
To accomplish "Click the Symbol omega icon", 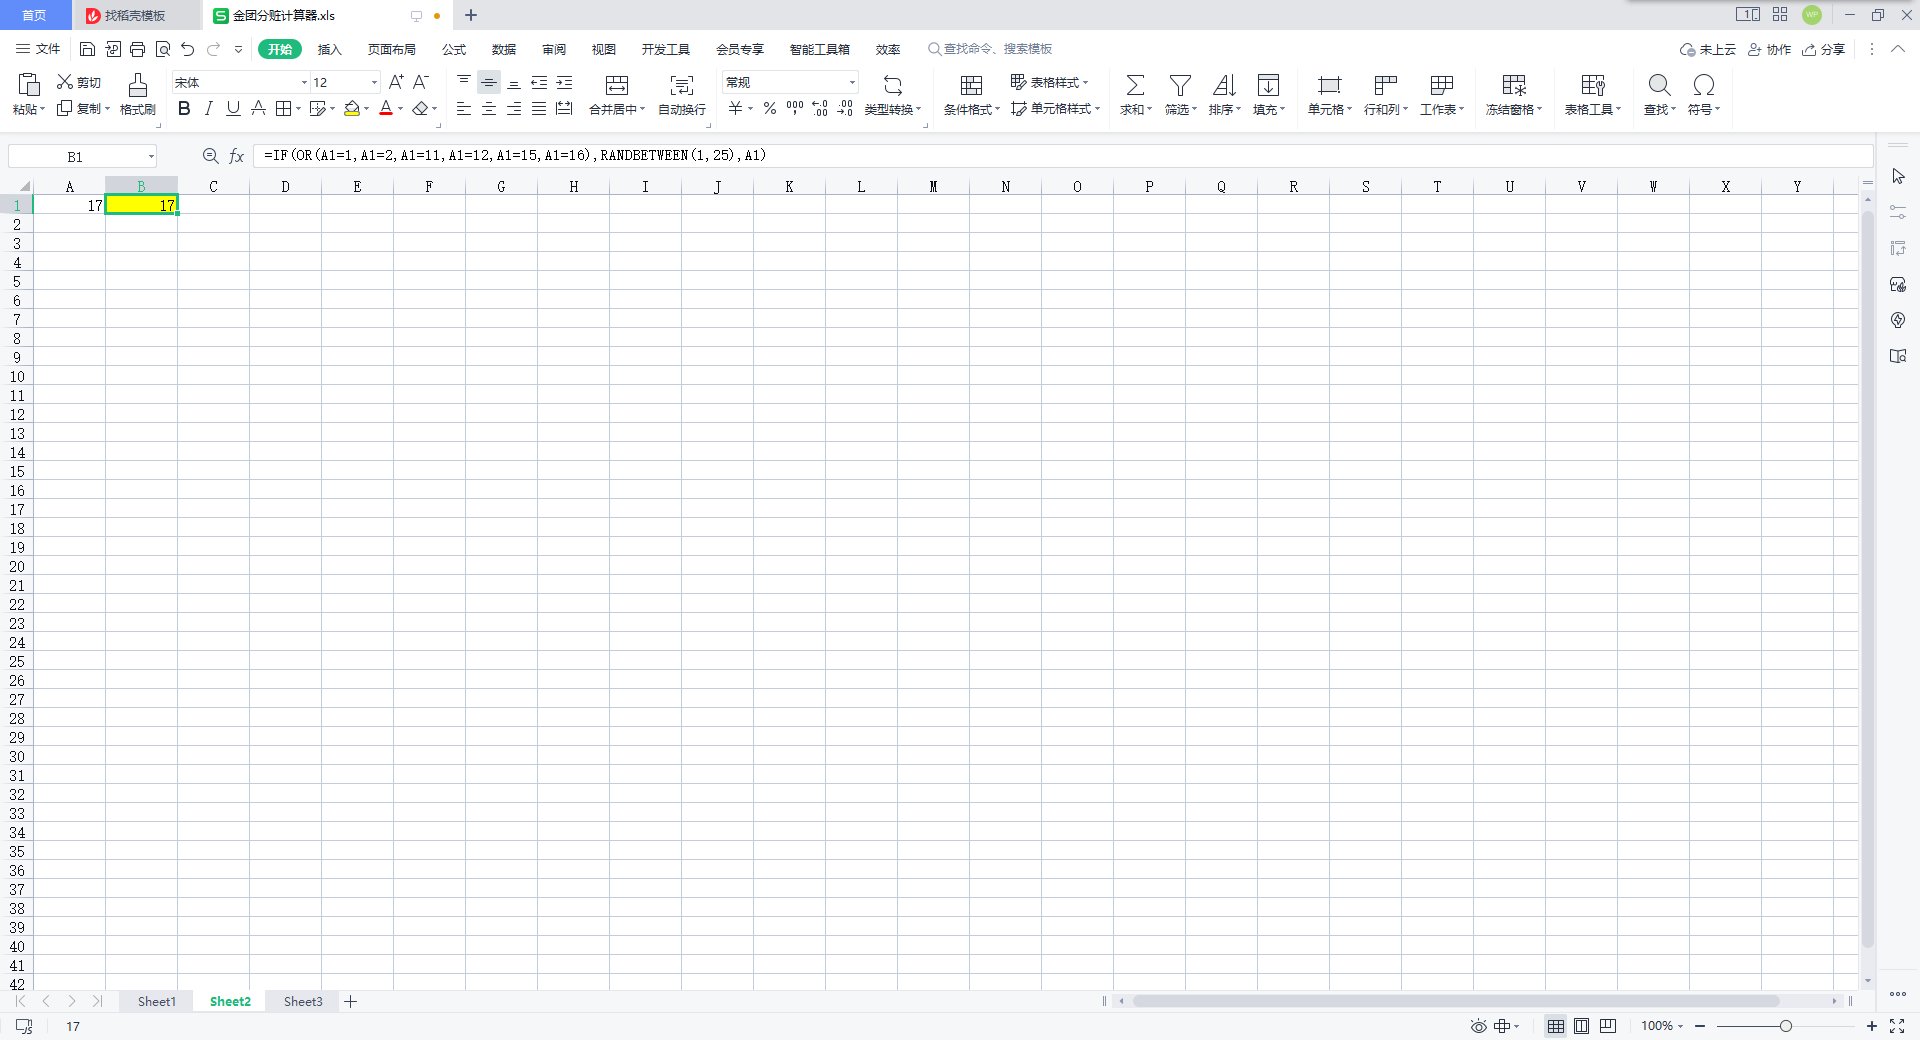I will click(x=1704, y=85).
